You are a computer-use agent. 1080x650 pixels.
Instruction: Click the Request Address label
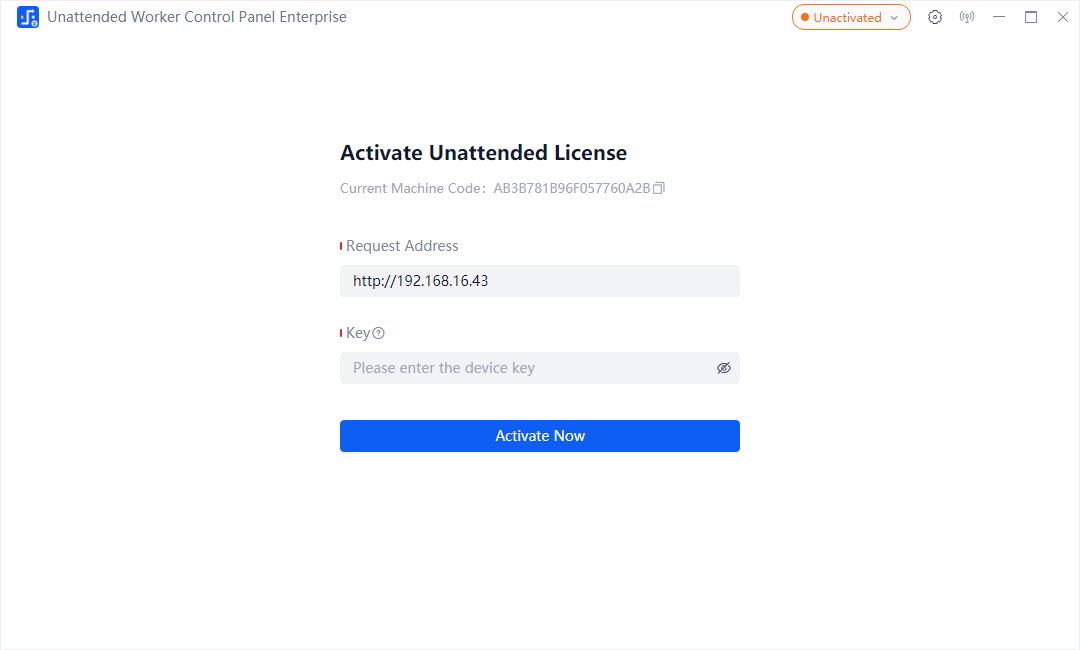(400, 245)
